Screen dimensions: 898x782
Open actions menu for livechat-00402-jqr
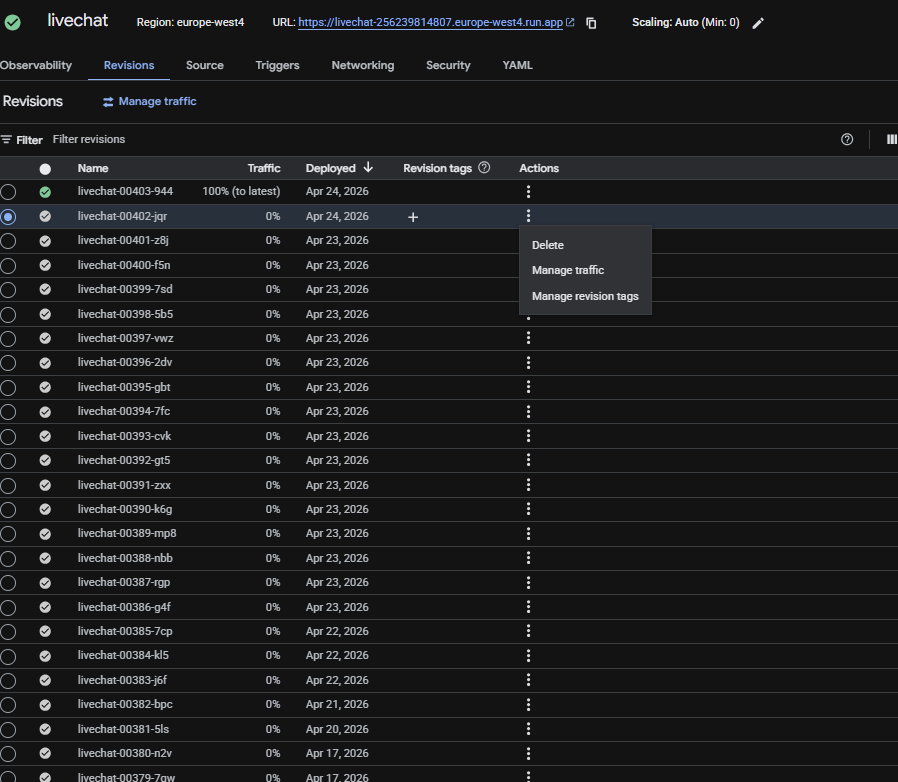[528, 216]
